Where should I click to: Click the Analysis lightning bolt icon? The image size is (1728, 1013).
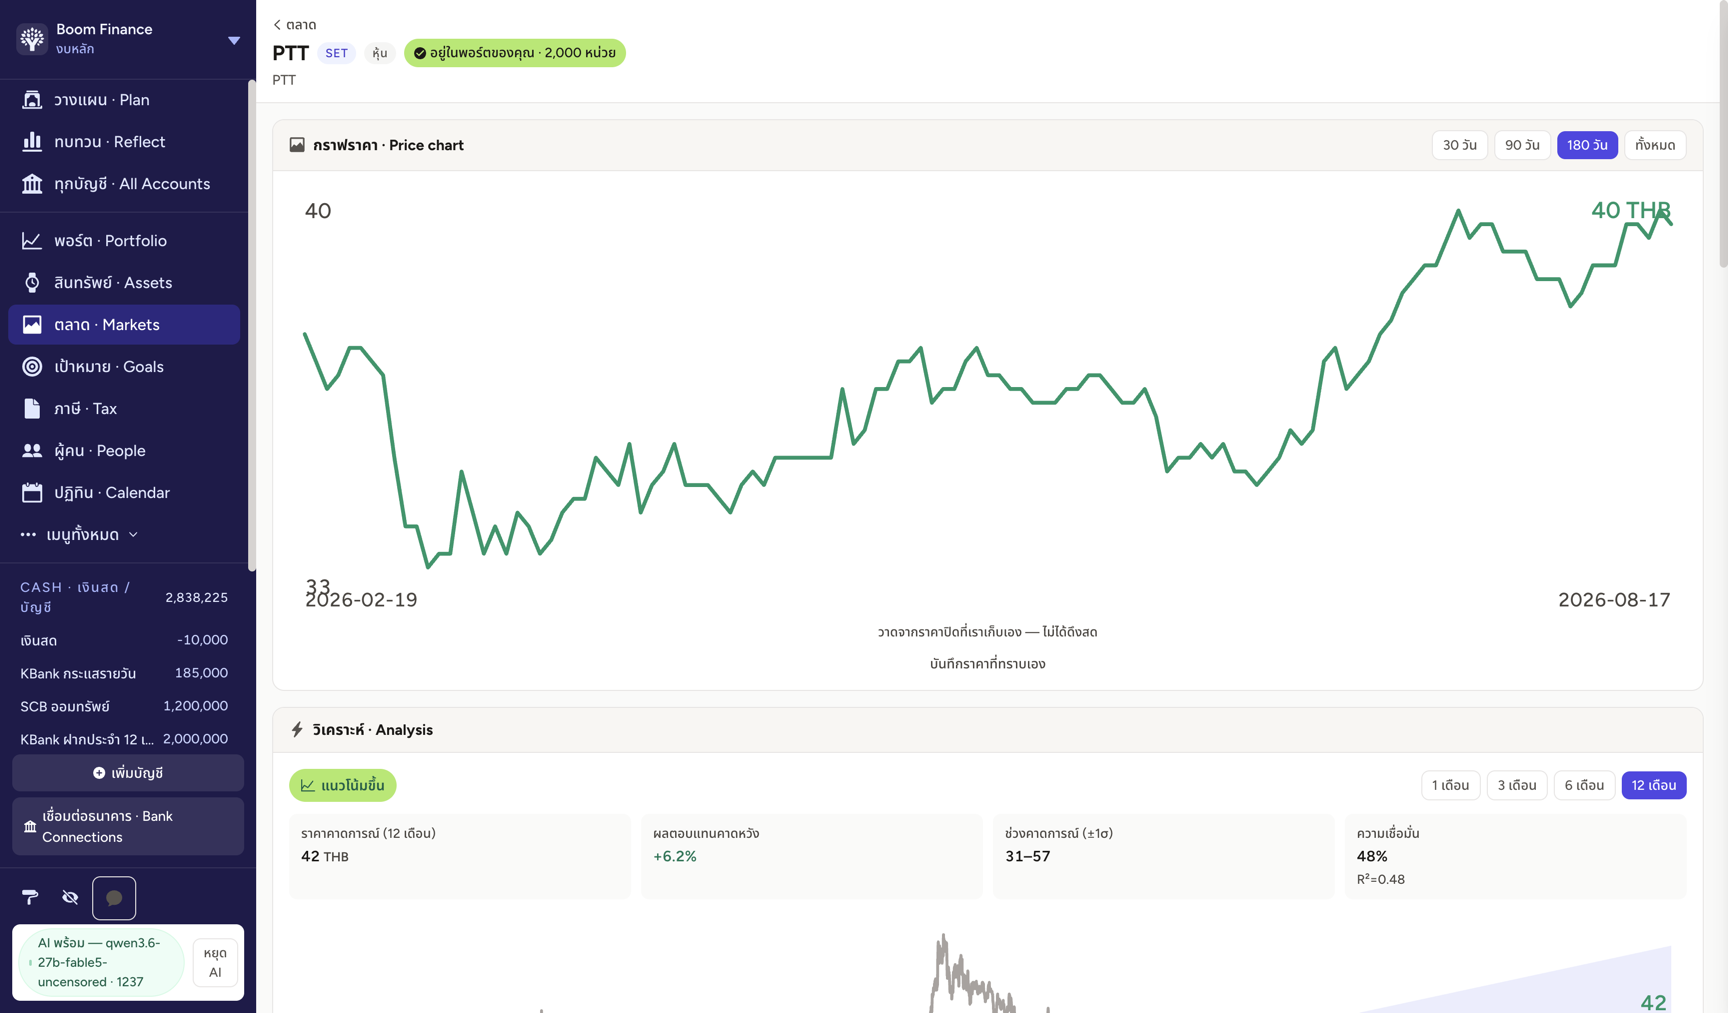[x=297, y=730]
